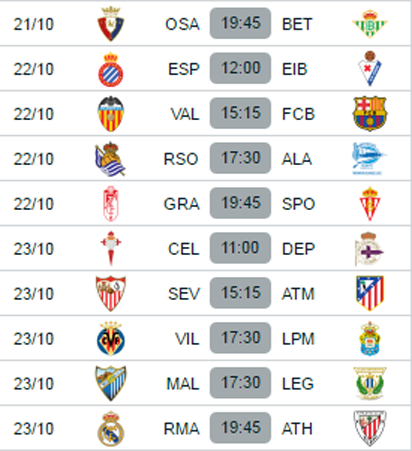Click the SPO team abbreviation
Viewport: 412px width, 451px height.
click(x=298, y=204)
